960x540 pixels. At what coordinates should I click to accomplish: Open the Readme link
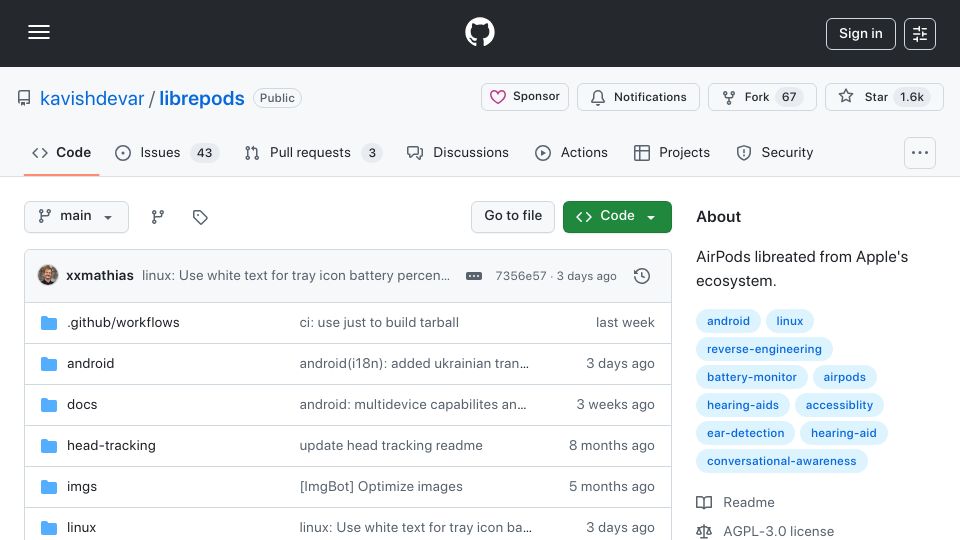click(x=735, y=503)
